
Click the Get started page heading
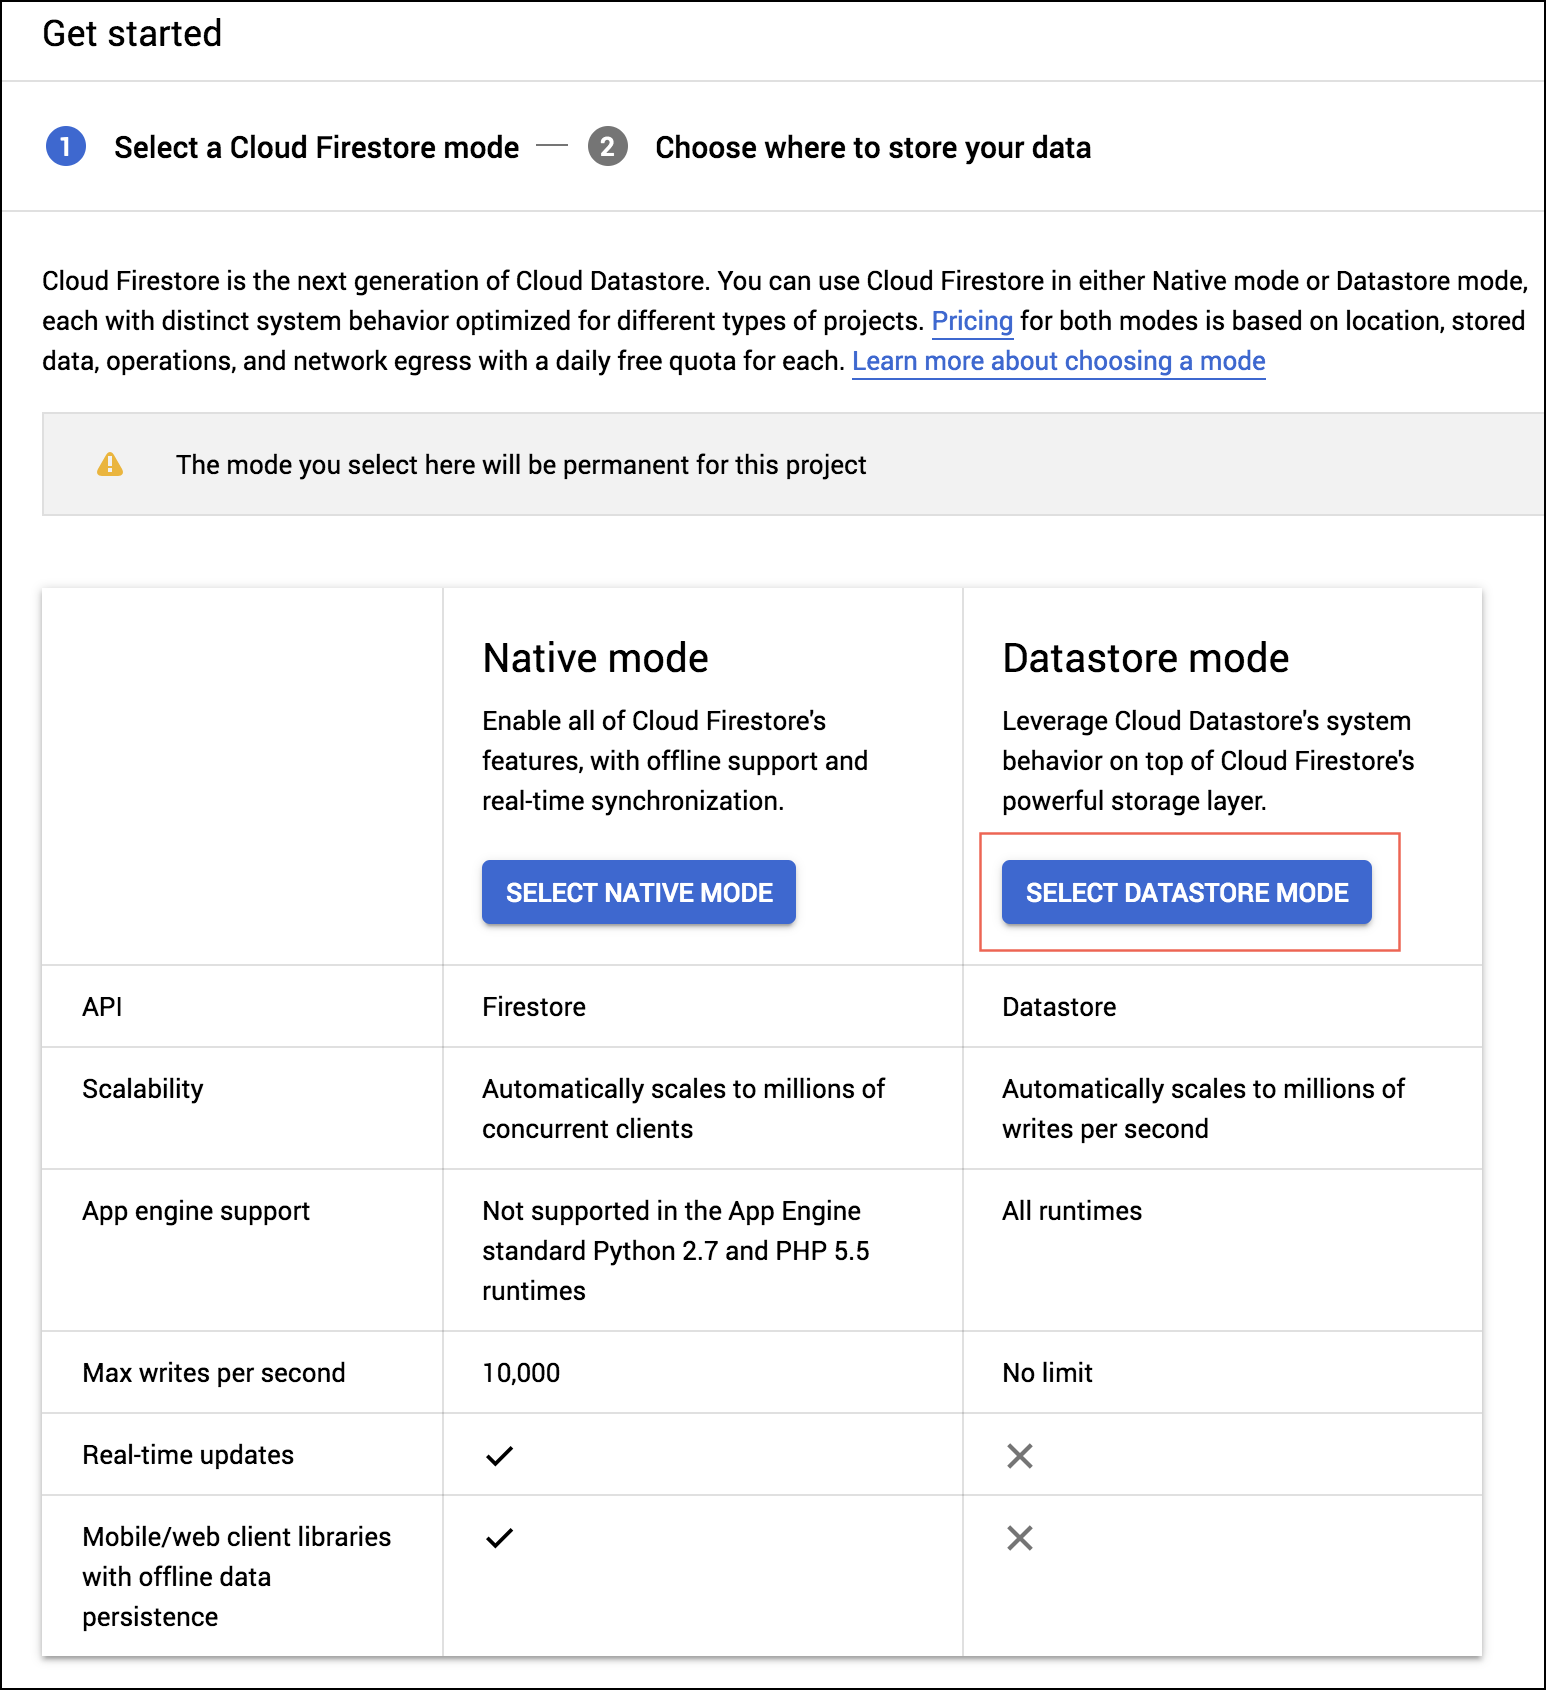pyautogui.click(x=132, y=34)
